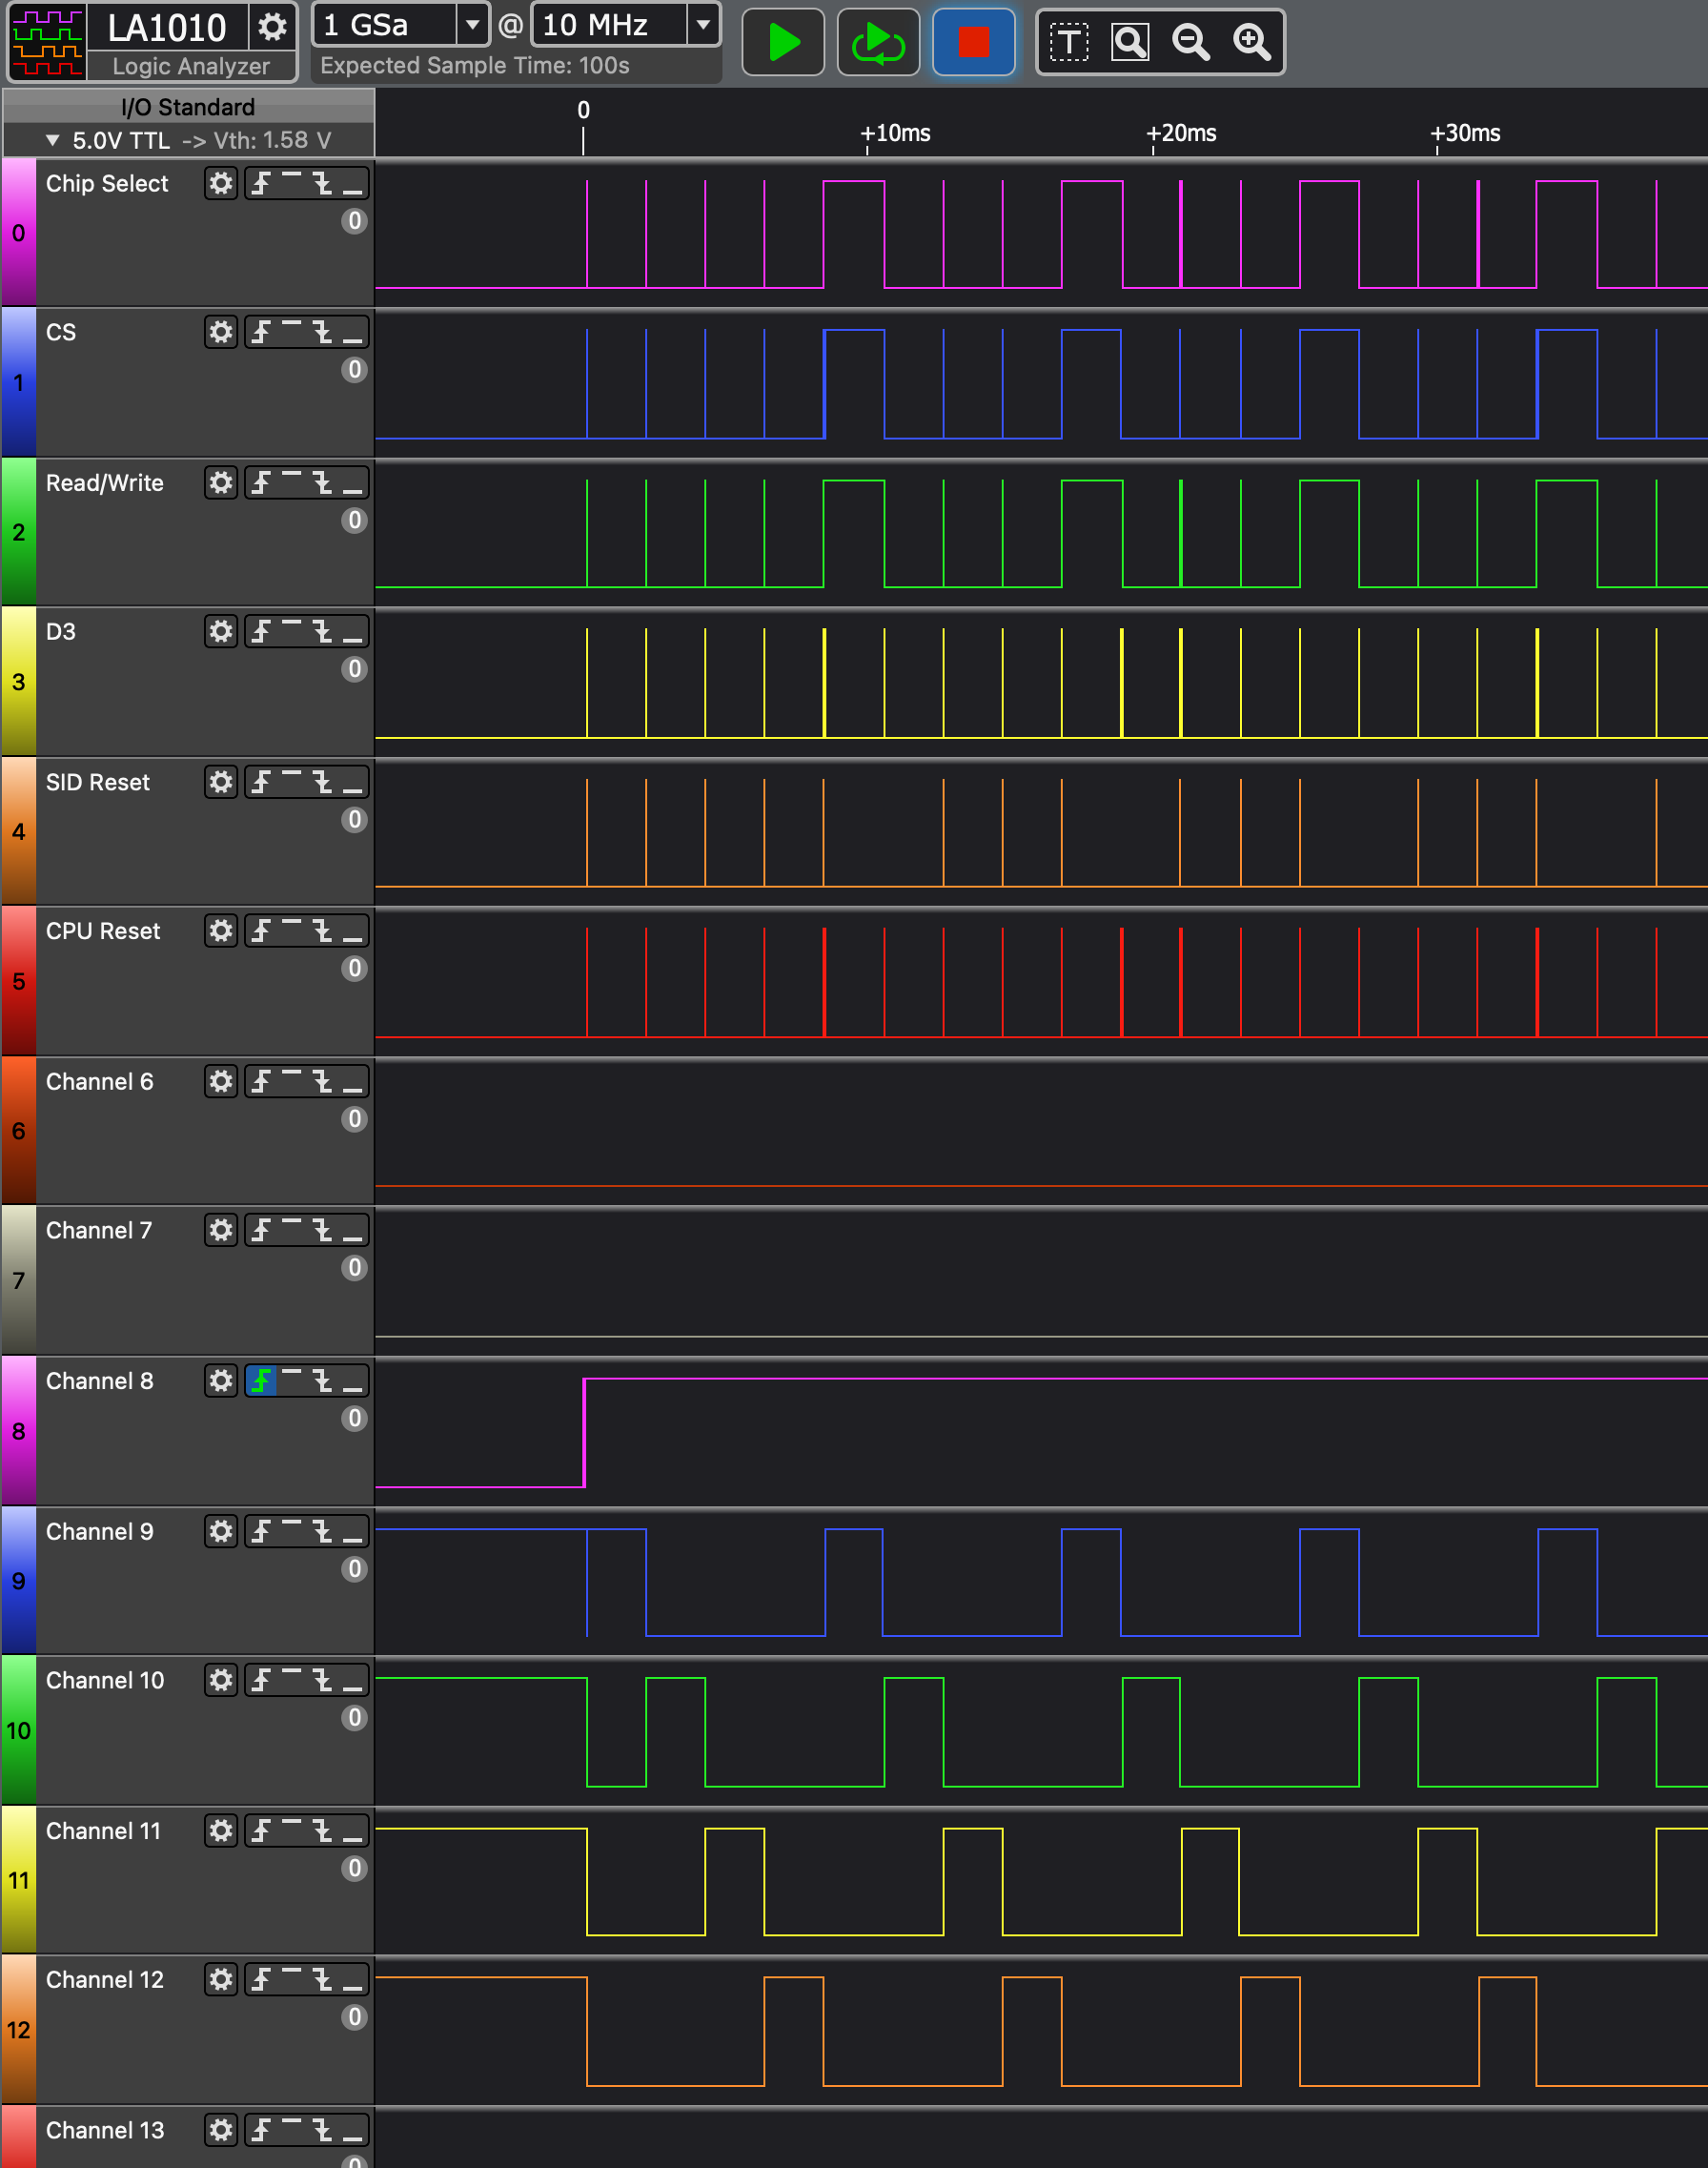Click the Channel 8 rising edge on waveform
Image resolution: width=1708 pixels, height=2168 pixels.
pyautogui.click(x=584, y=1433)
